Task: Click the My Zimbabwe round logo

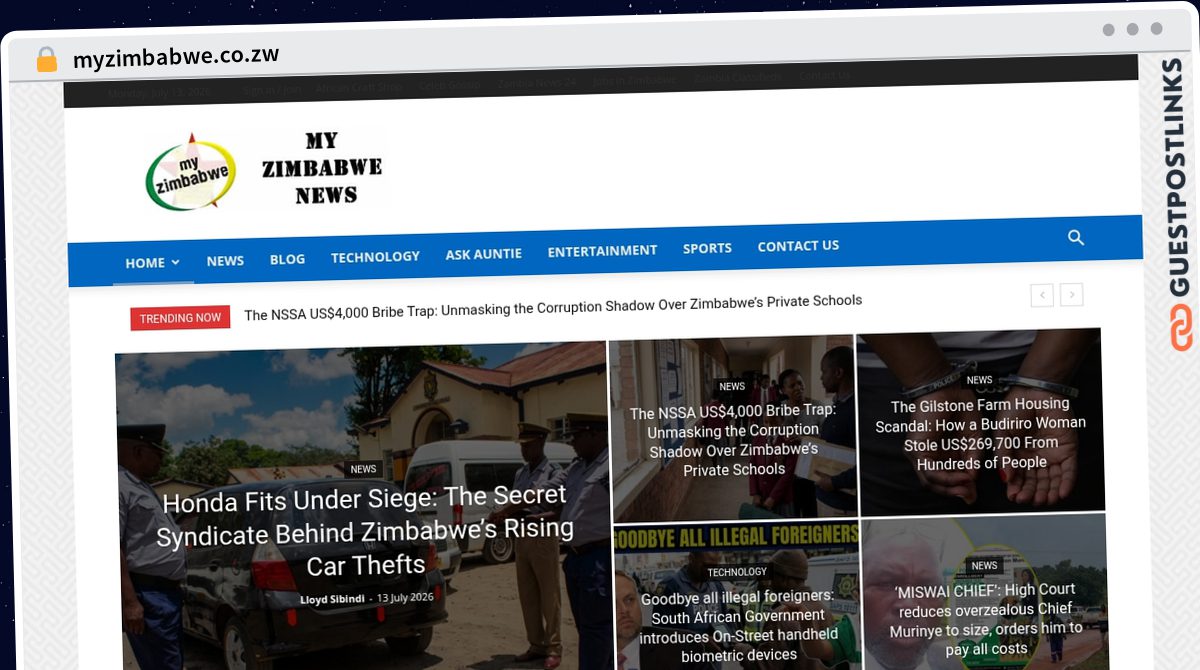Action: 191,171
